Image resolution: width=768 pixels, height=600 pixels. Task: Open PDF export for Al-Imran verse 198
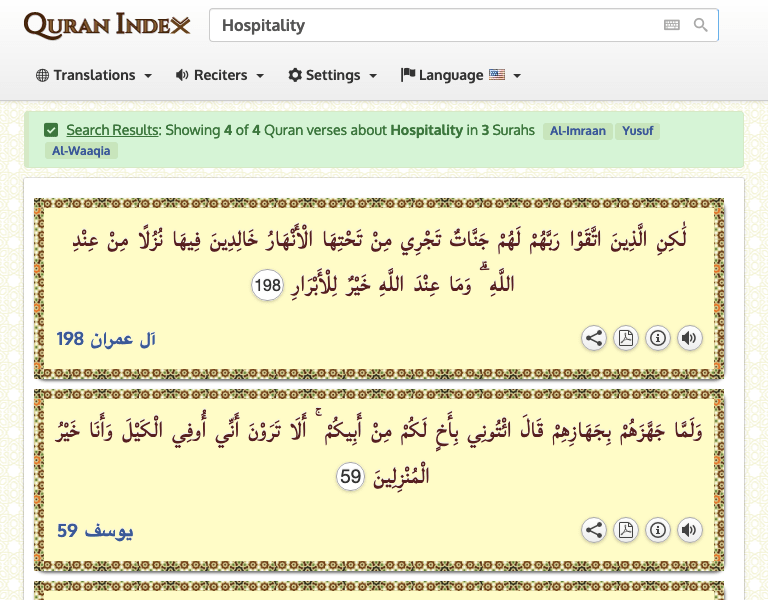[x=626, y=338]
